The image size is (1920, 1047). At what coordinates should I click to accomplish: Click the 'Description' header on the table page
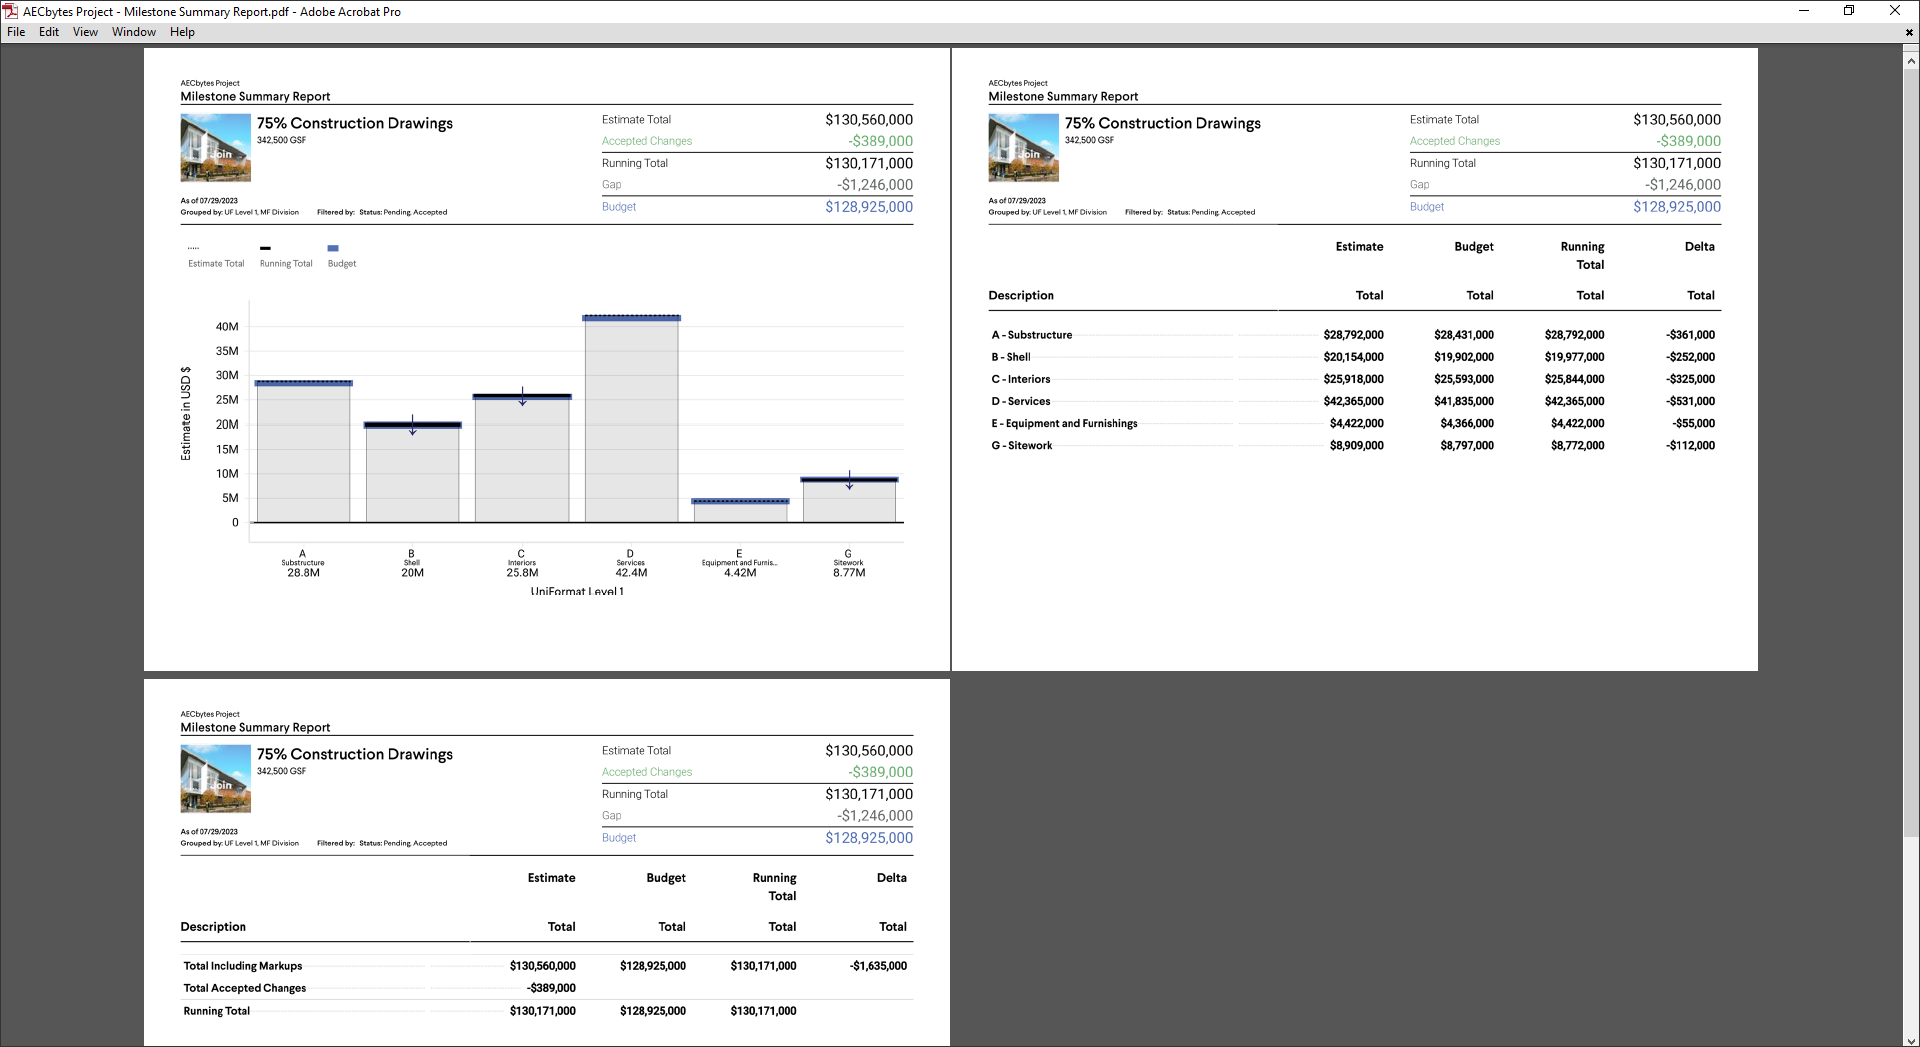click(x=1021, y=295)
